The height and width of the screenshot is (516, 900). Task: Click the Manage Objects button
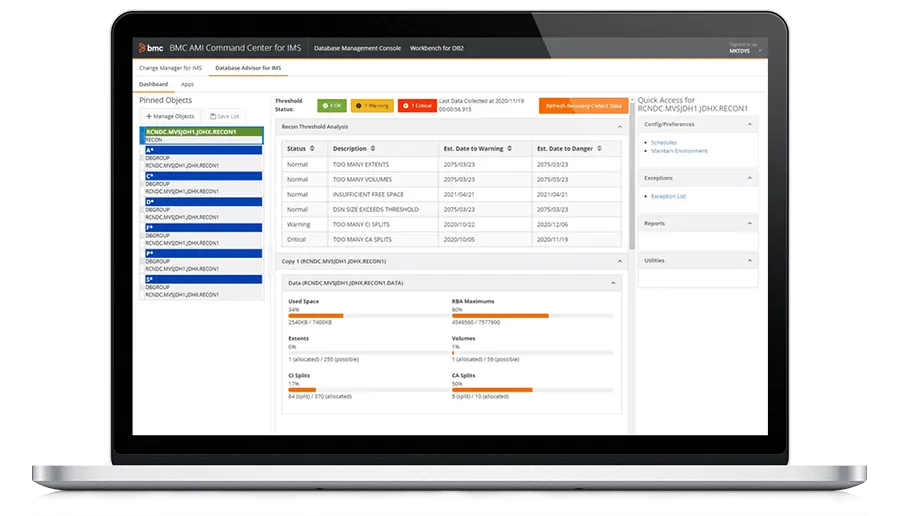coord(170,117)
